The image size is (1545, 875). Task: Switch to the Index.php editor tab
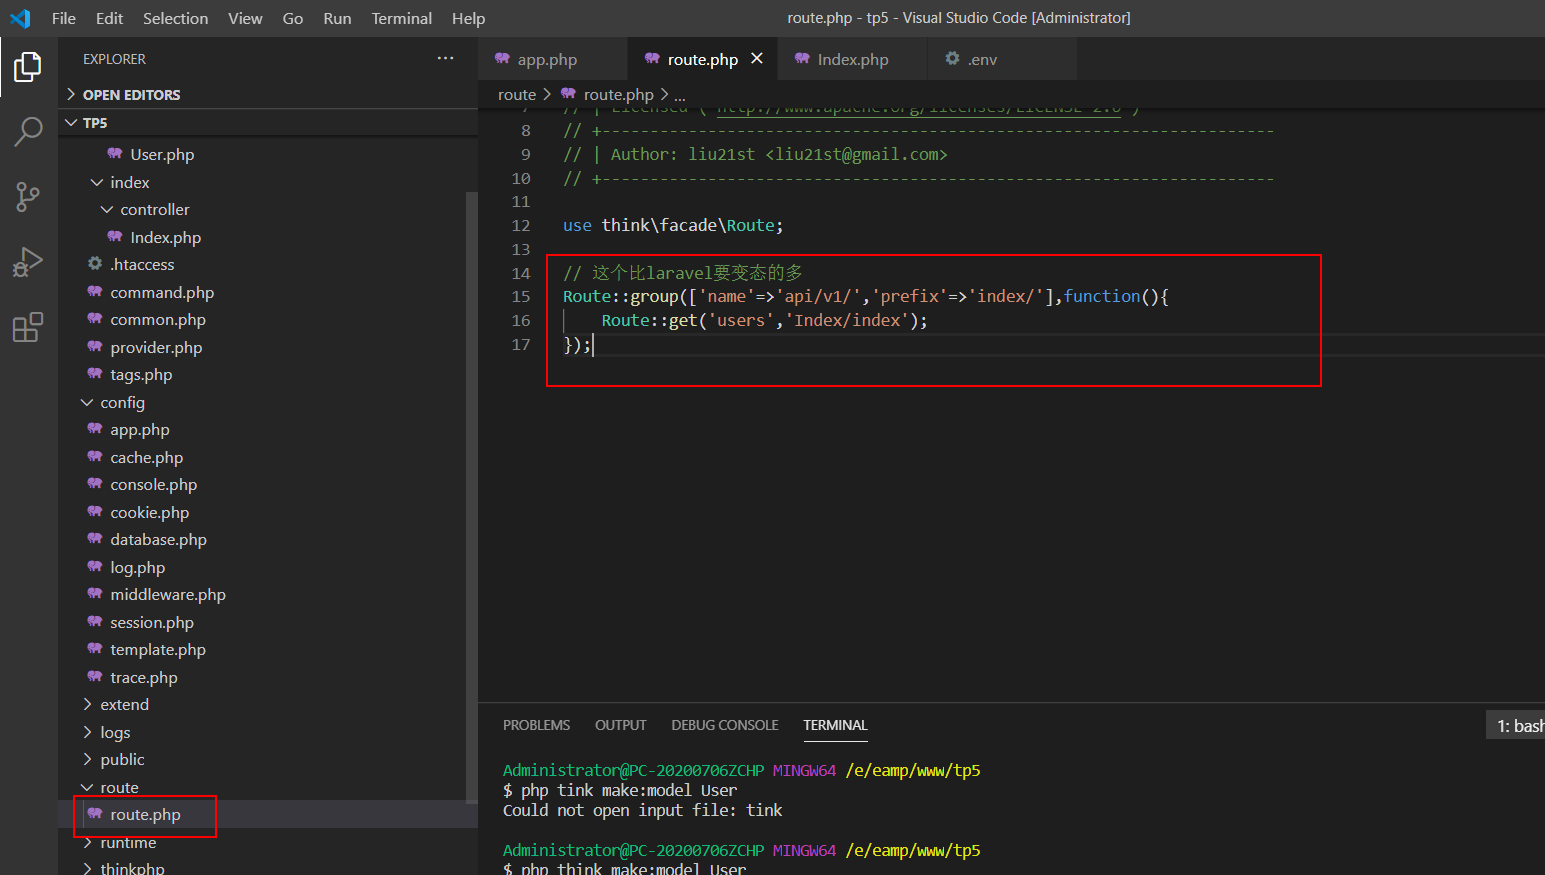tap(853, 59)
